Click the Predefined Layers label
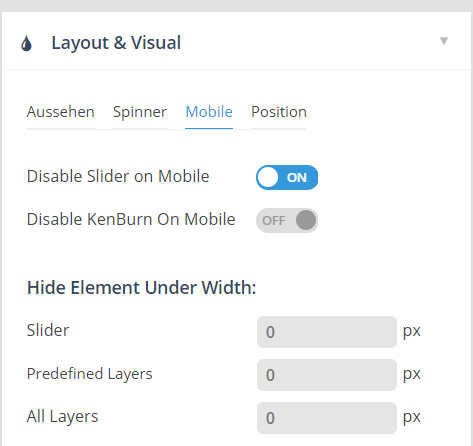This screenshot has width=473, height=446. 90,374
